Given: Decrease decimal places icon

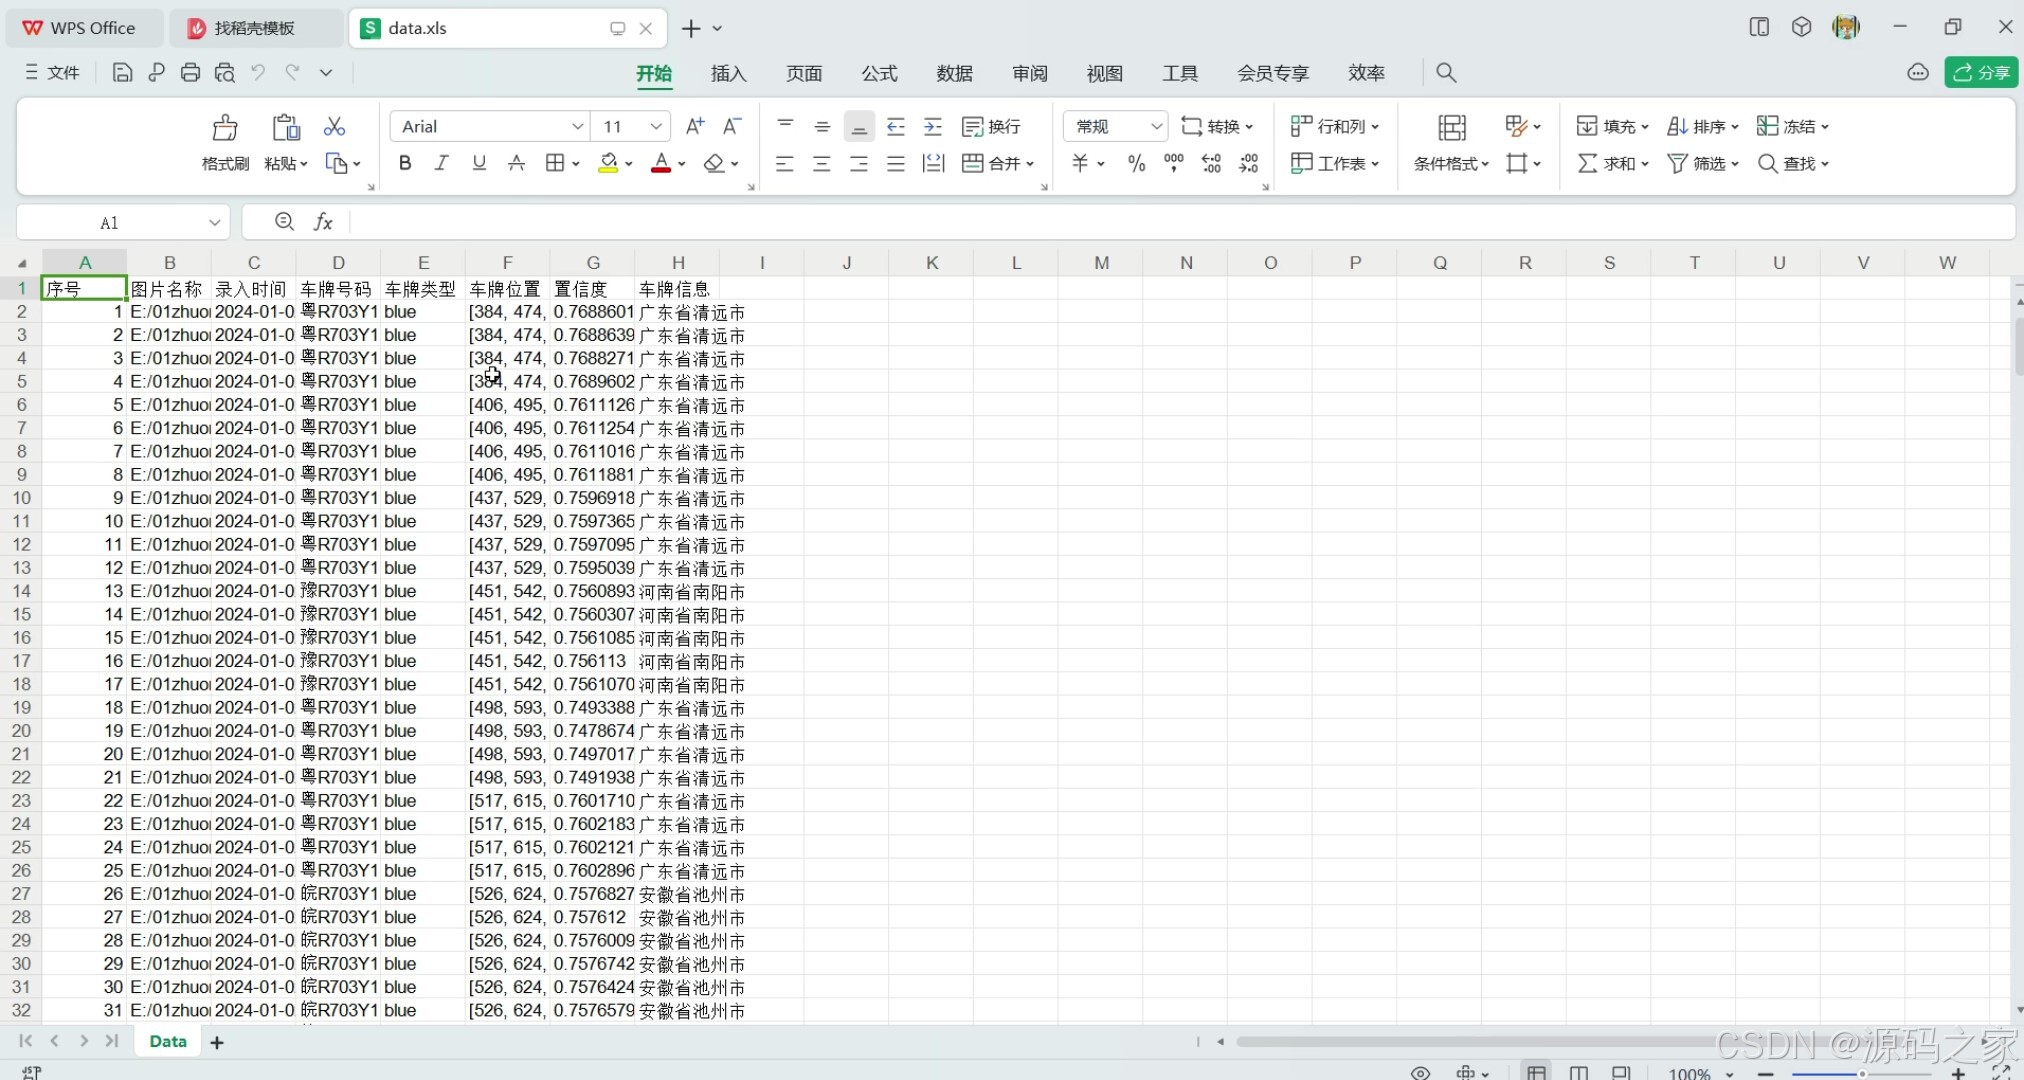Looking at the screenshot, I should pos(1248,163).
